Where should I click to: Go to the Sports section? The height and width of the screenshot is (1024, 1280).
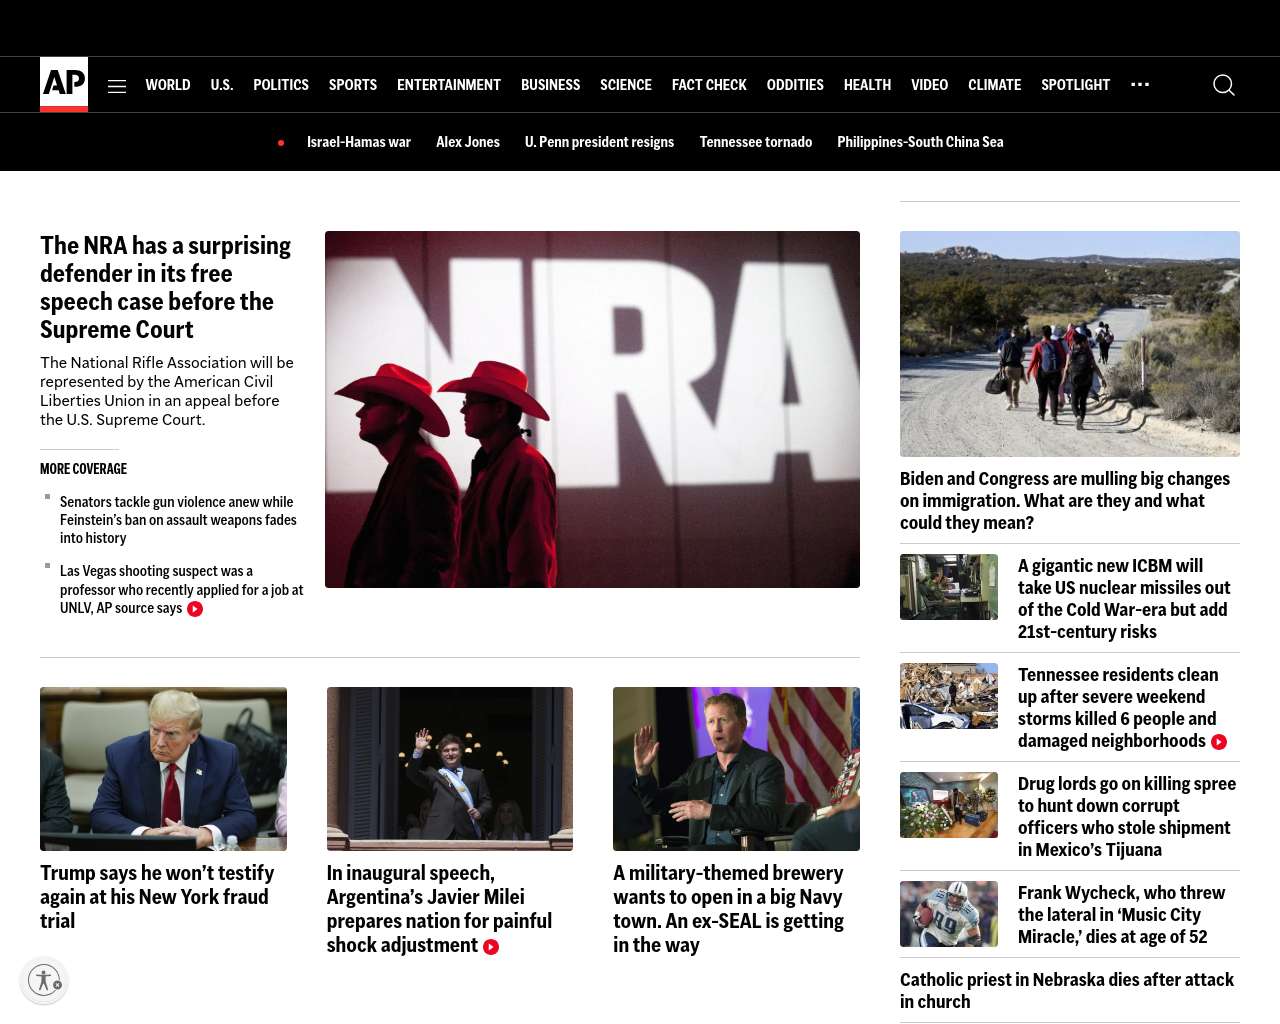point(353,85)
